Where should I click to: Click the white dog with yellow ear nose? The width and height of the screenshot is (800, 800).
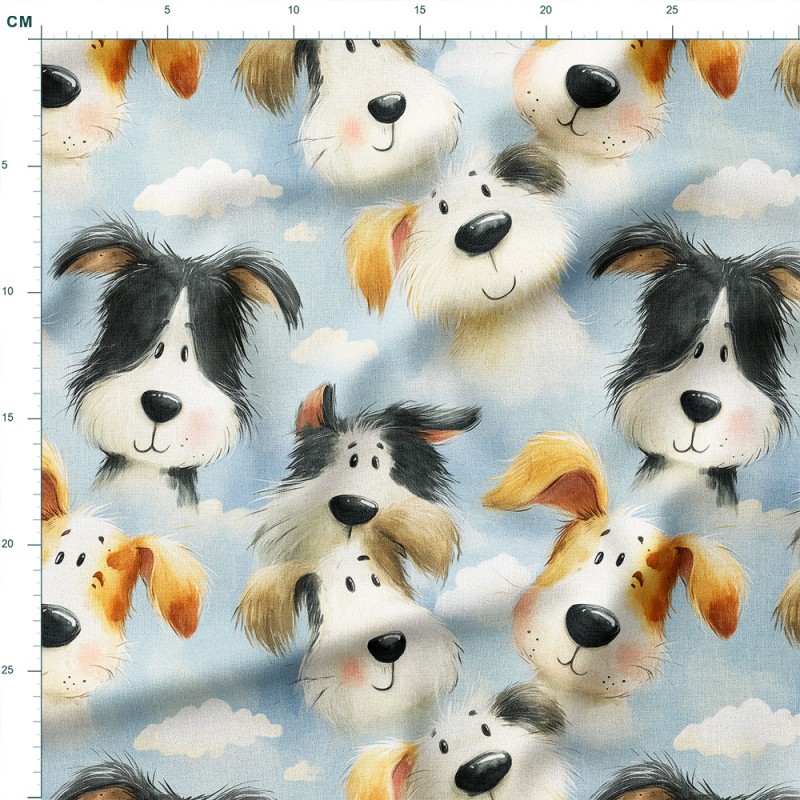coord(483,233)
